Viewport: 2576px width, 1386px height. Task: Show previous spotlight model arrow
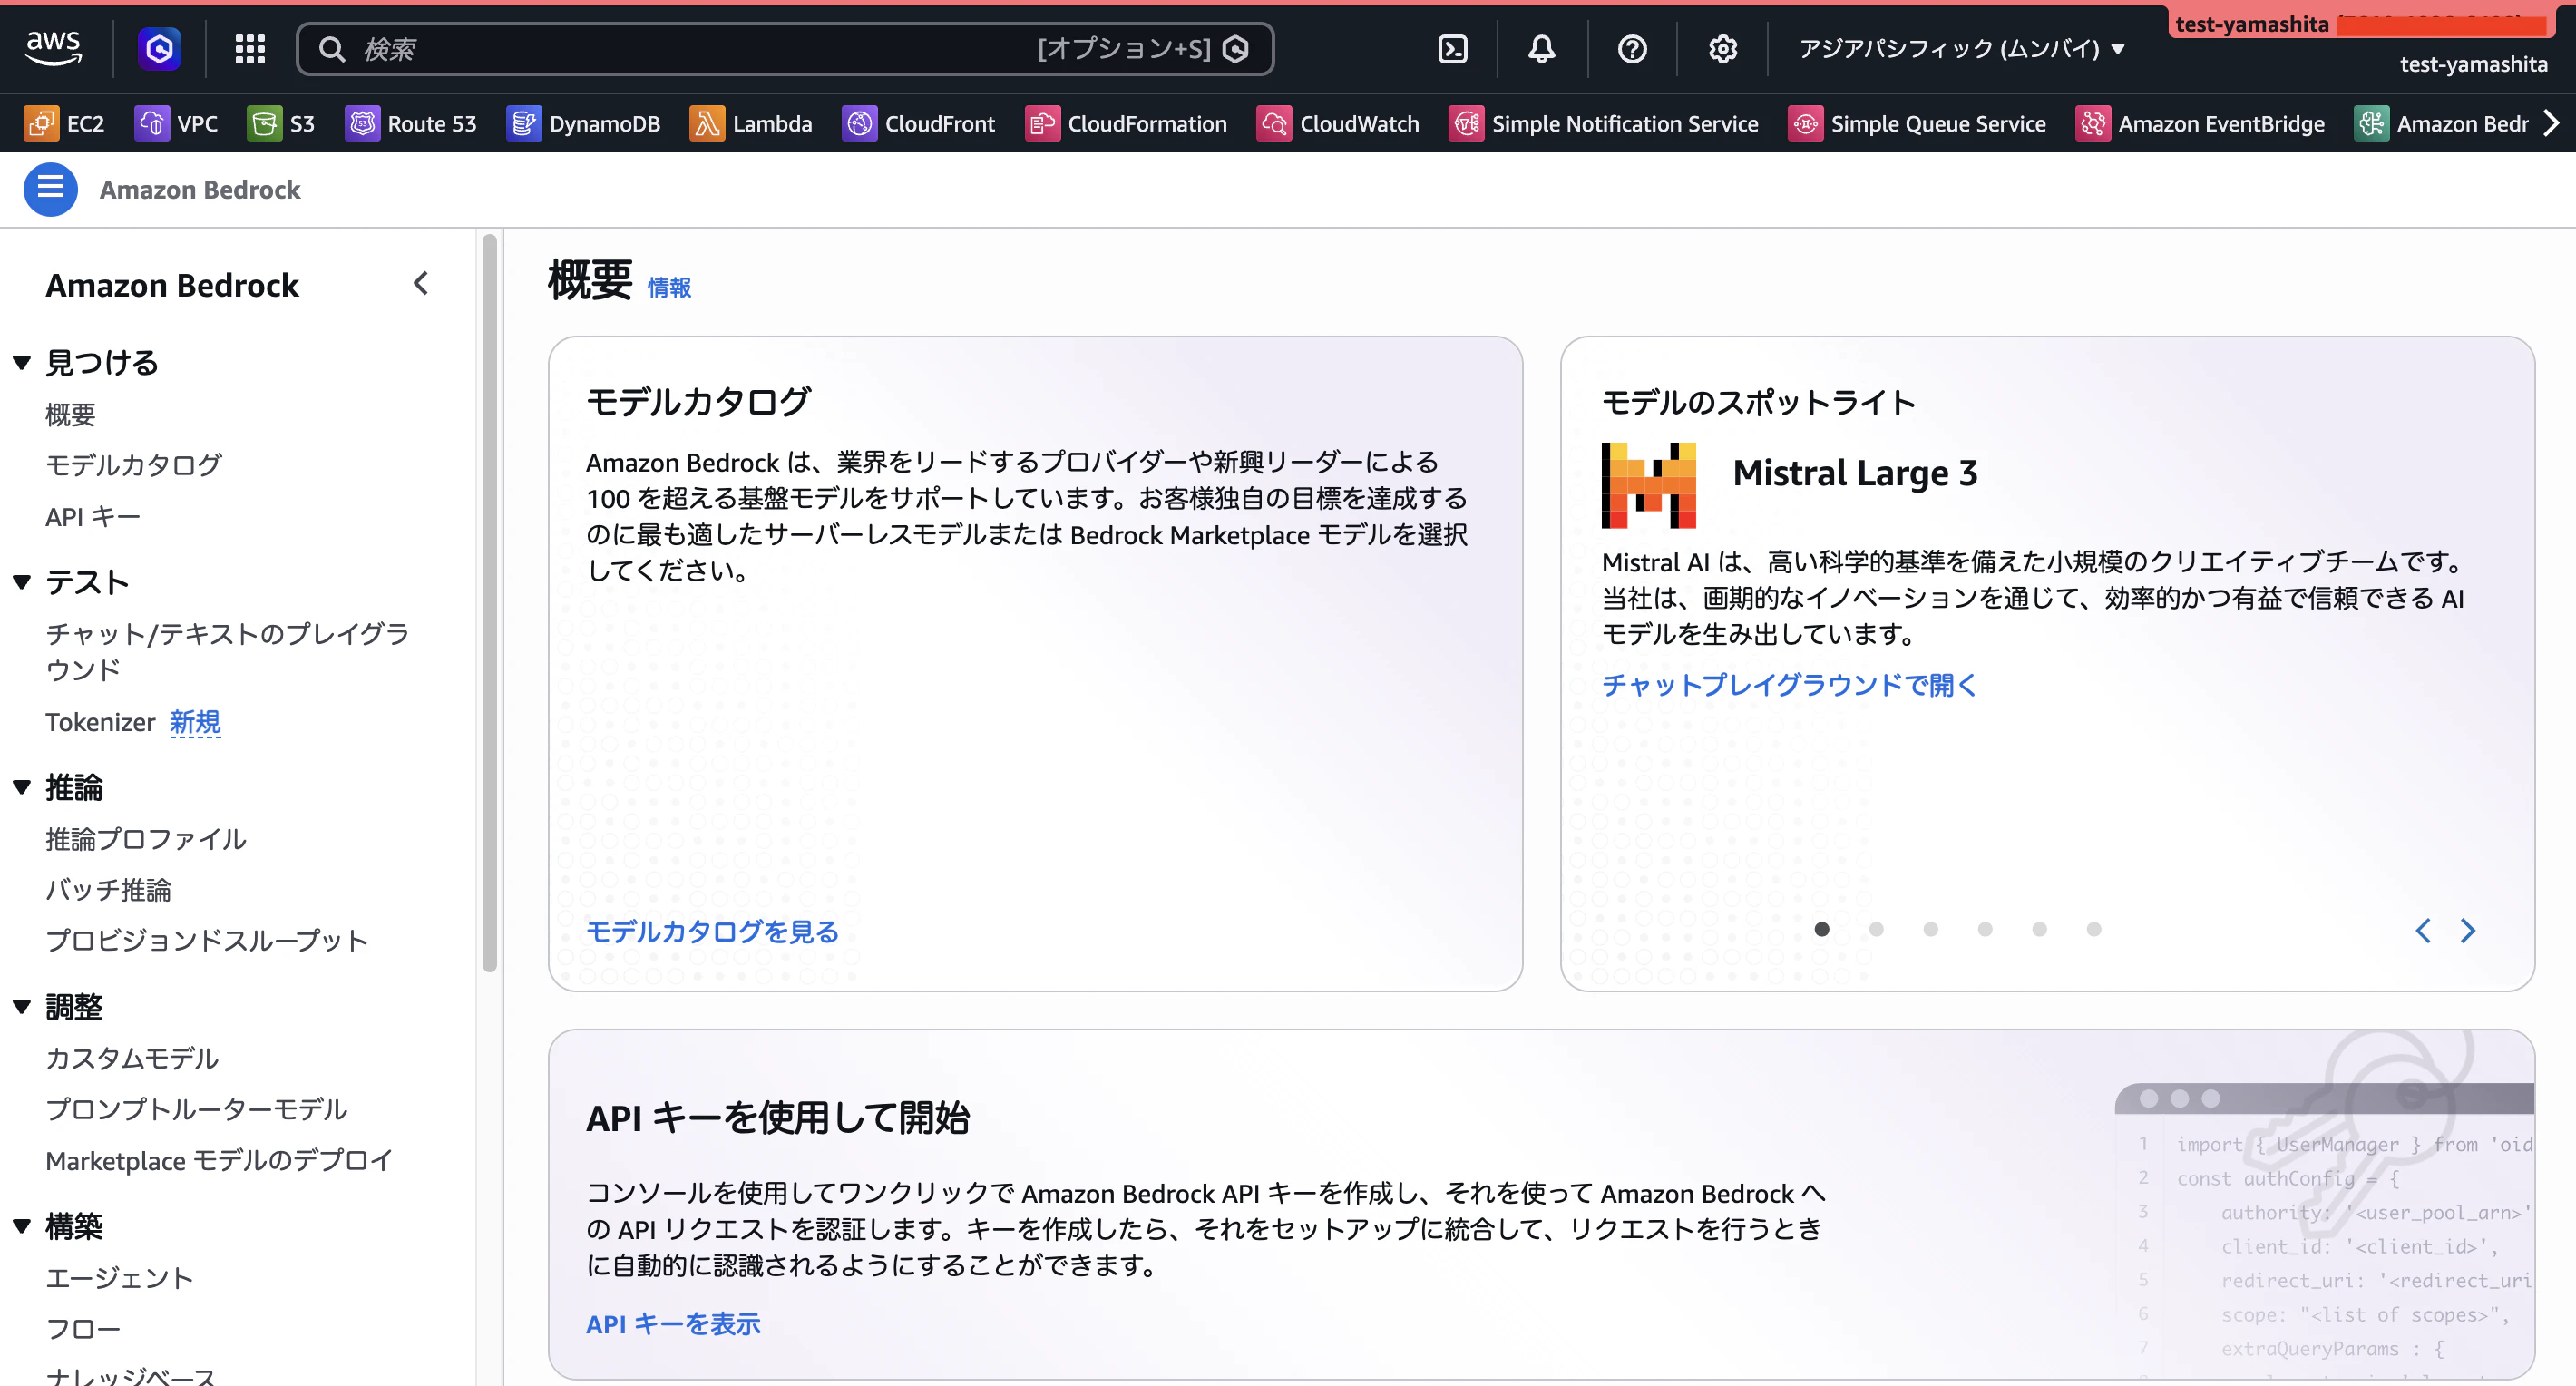point(2422,930)
